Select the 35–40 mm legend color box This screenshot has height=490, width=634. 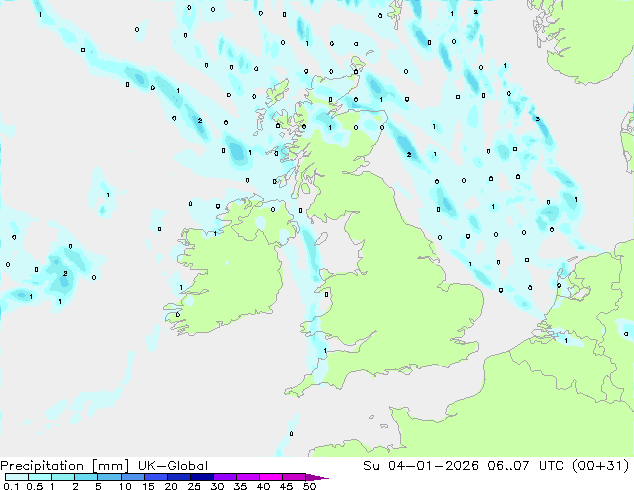(x=247, y=477)
